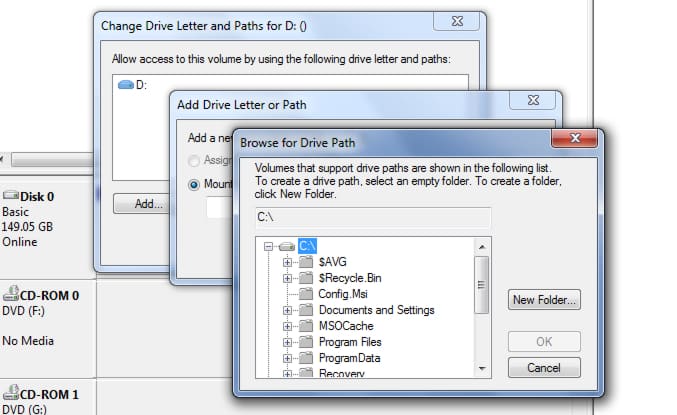The height and width of the screenshot is (415, 677).
Task: Click the New Folder... button
Action: click(544, 300)
